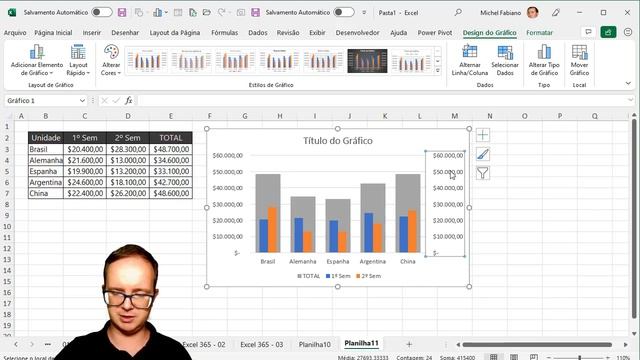Open the comments pane icon
640x360 pixels.
(x=588, y=32)
